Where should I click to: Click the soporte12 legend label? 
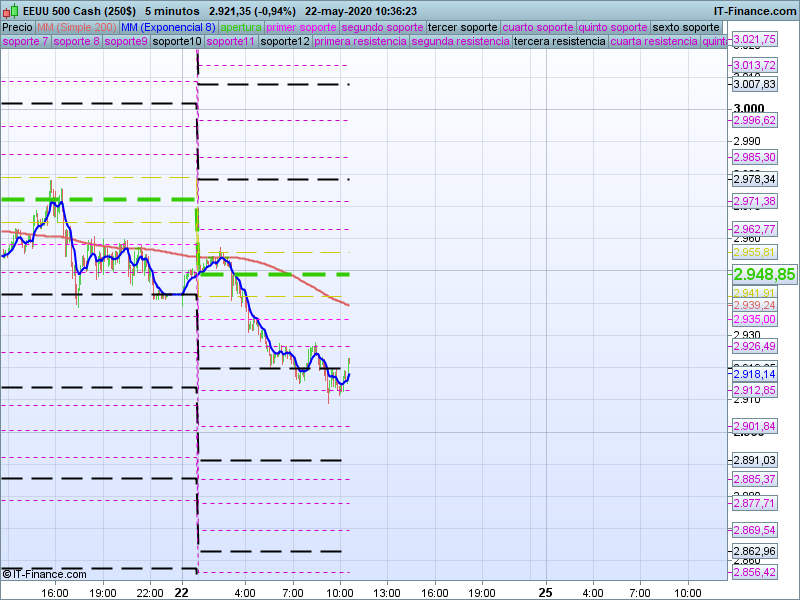[x=285, y=42]
